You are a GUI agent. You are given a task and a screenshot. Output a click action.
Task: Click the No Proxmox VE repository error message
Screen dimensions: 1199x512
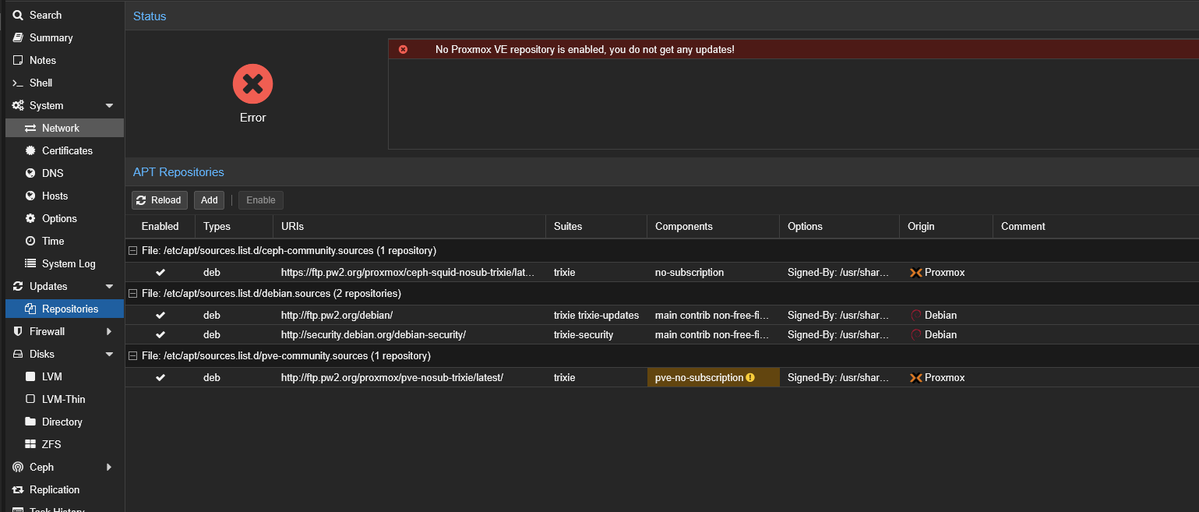pos(585,50)
